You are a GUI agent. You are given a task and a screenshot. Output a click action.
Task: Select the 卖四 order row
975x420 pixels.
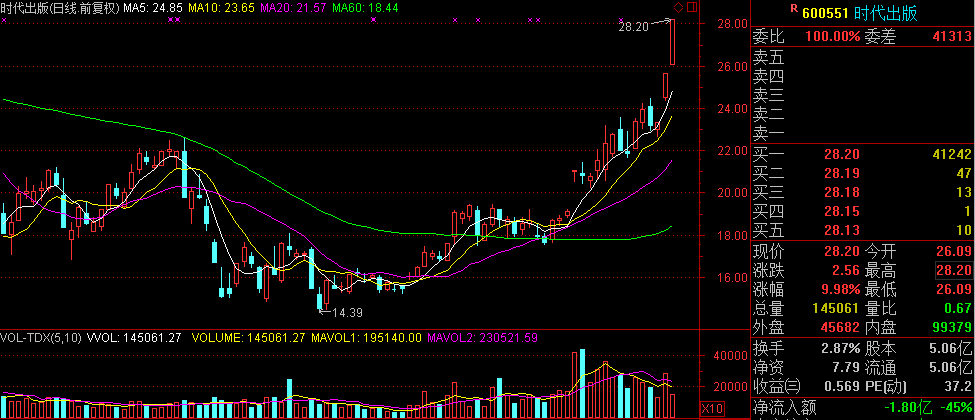pyautogui.click(x=862, y=77)
